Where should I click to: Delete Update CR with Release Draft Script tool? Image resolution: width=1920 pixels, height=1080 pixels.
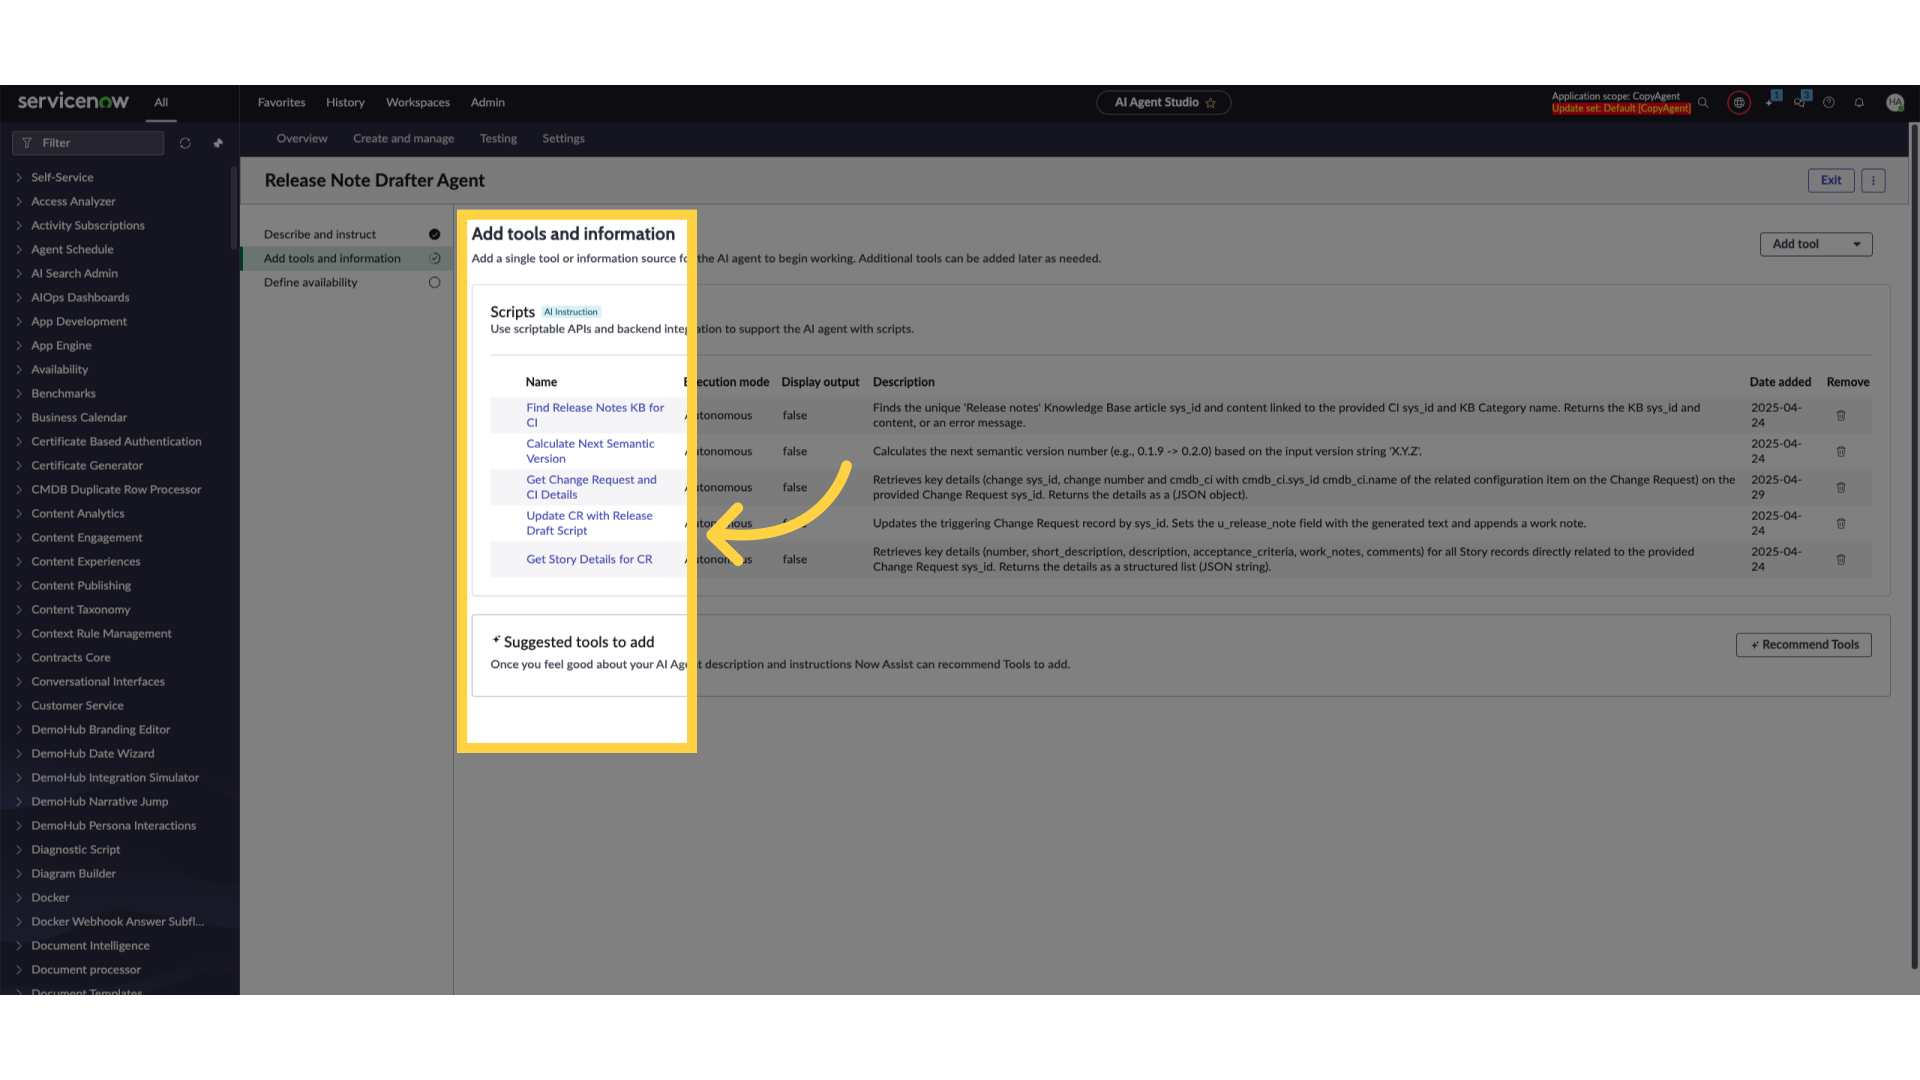[1841, 523]
